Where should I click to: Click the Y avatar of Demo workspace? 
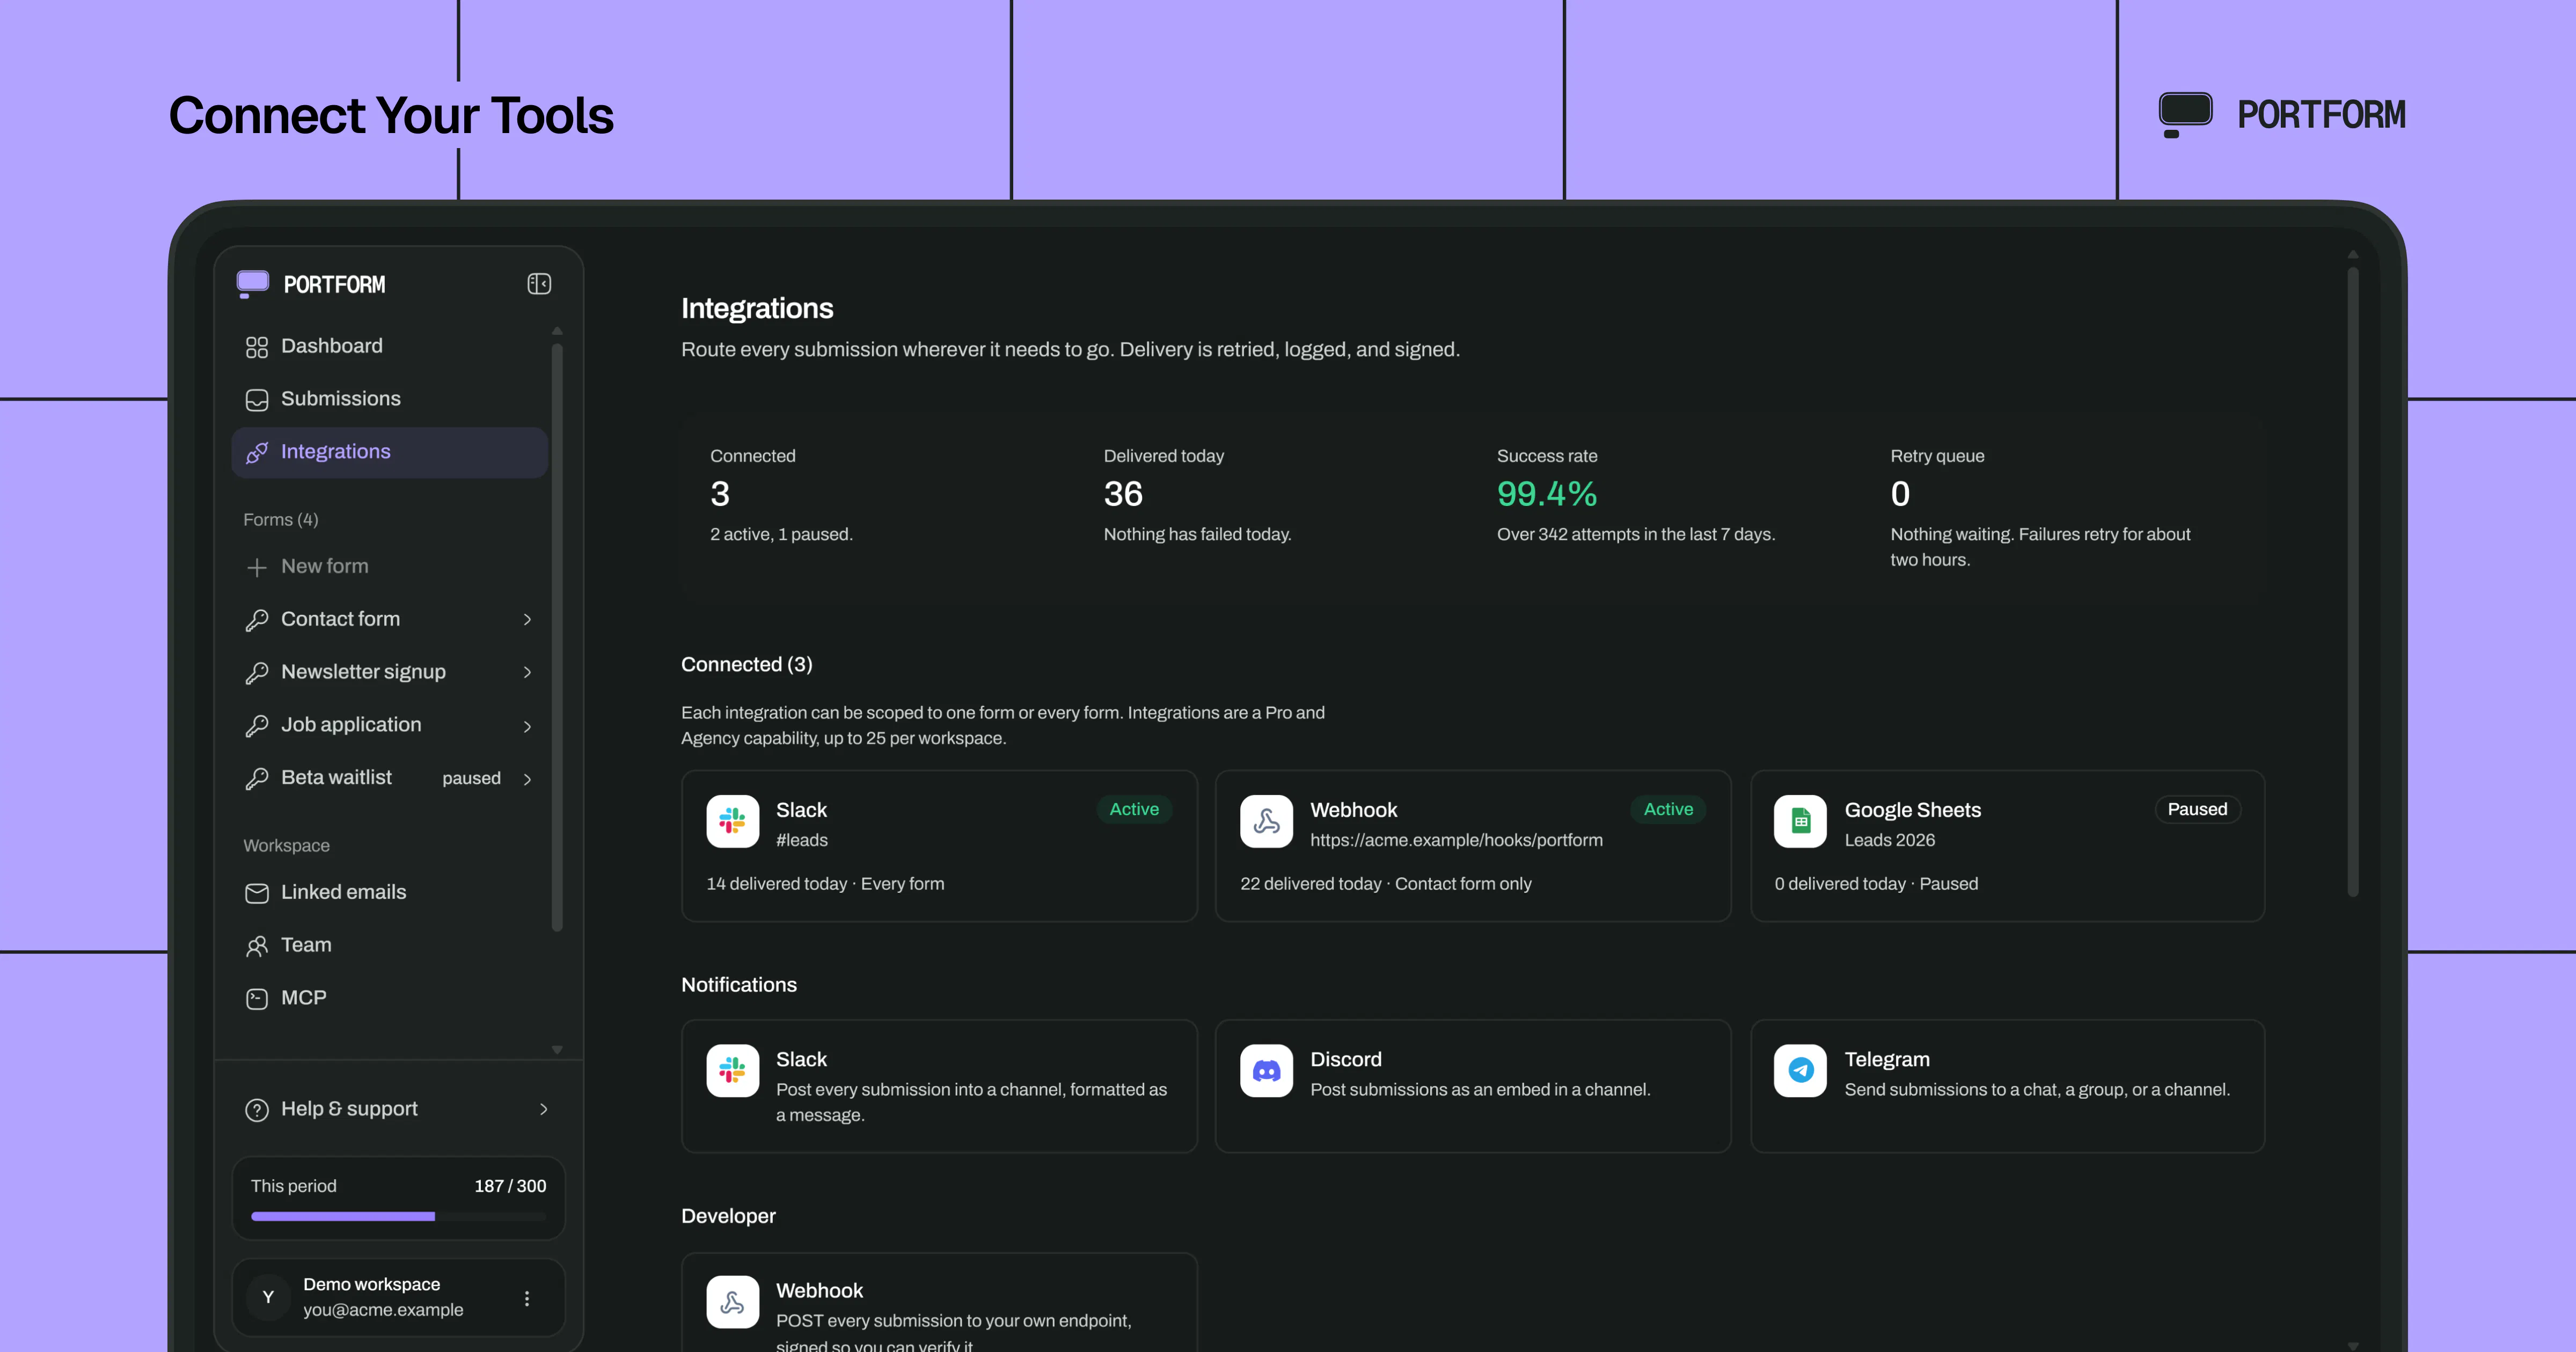(x=268, y=1297)
